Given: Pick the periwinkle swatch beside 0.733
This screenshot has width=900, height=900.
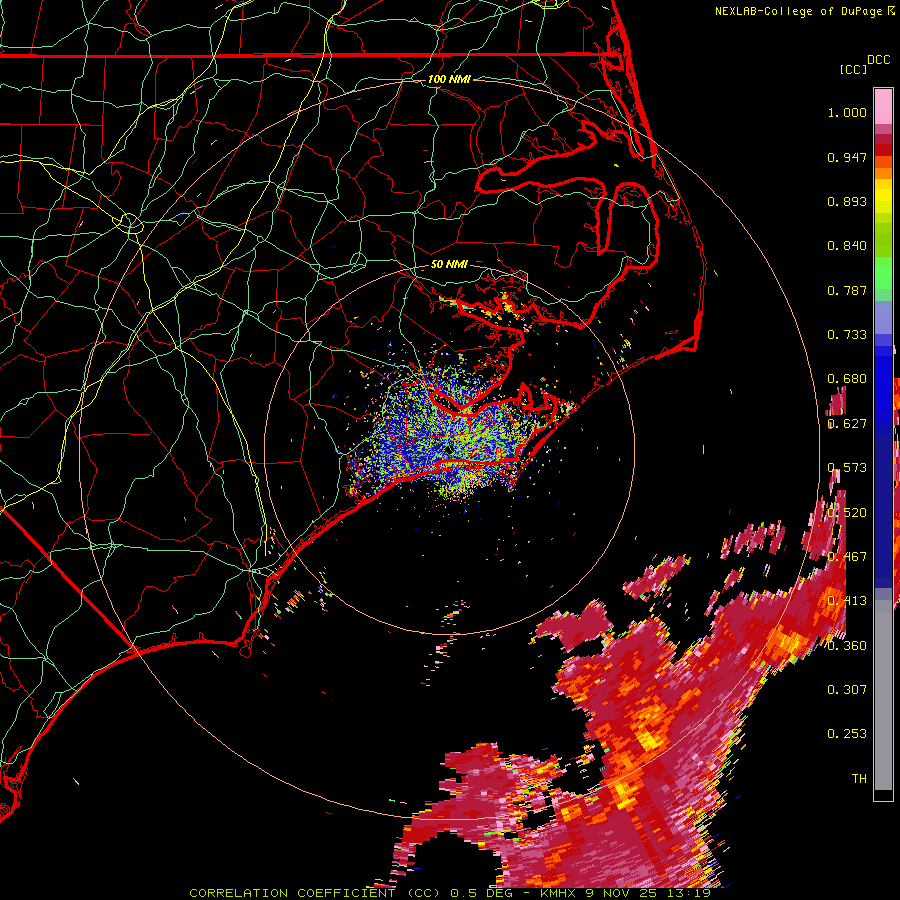Looking at the screenshot, I should [883, 321].
